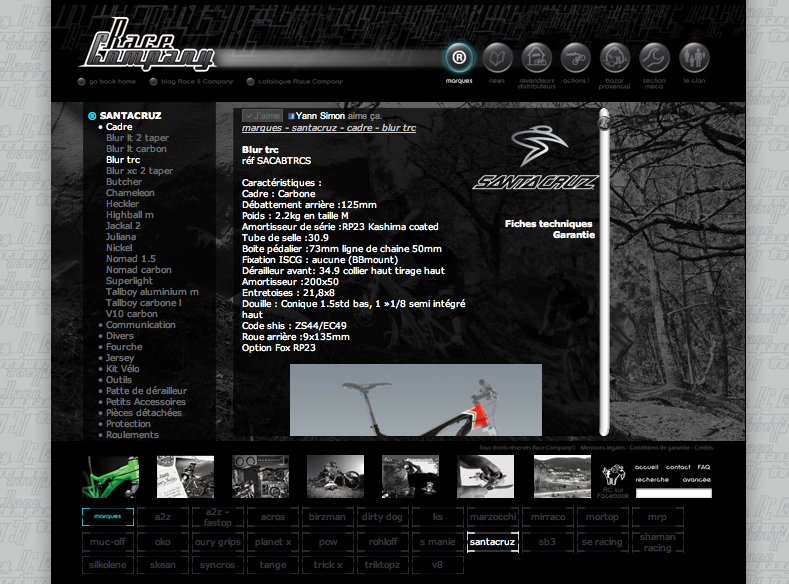Open the contact footer link
The width and height of the screenshot is (789, 584).
pyautogui.click(x=678, y=467)
